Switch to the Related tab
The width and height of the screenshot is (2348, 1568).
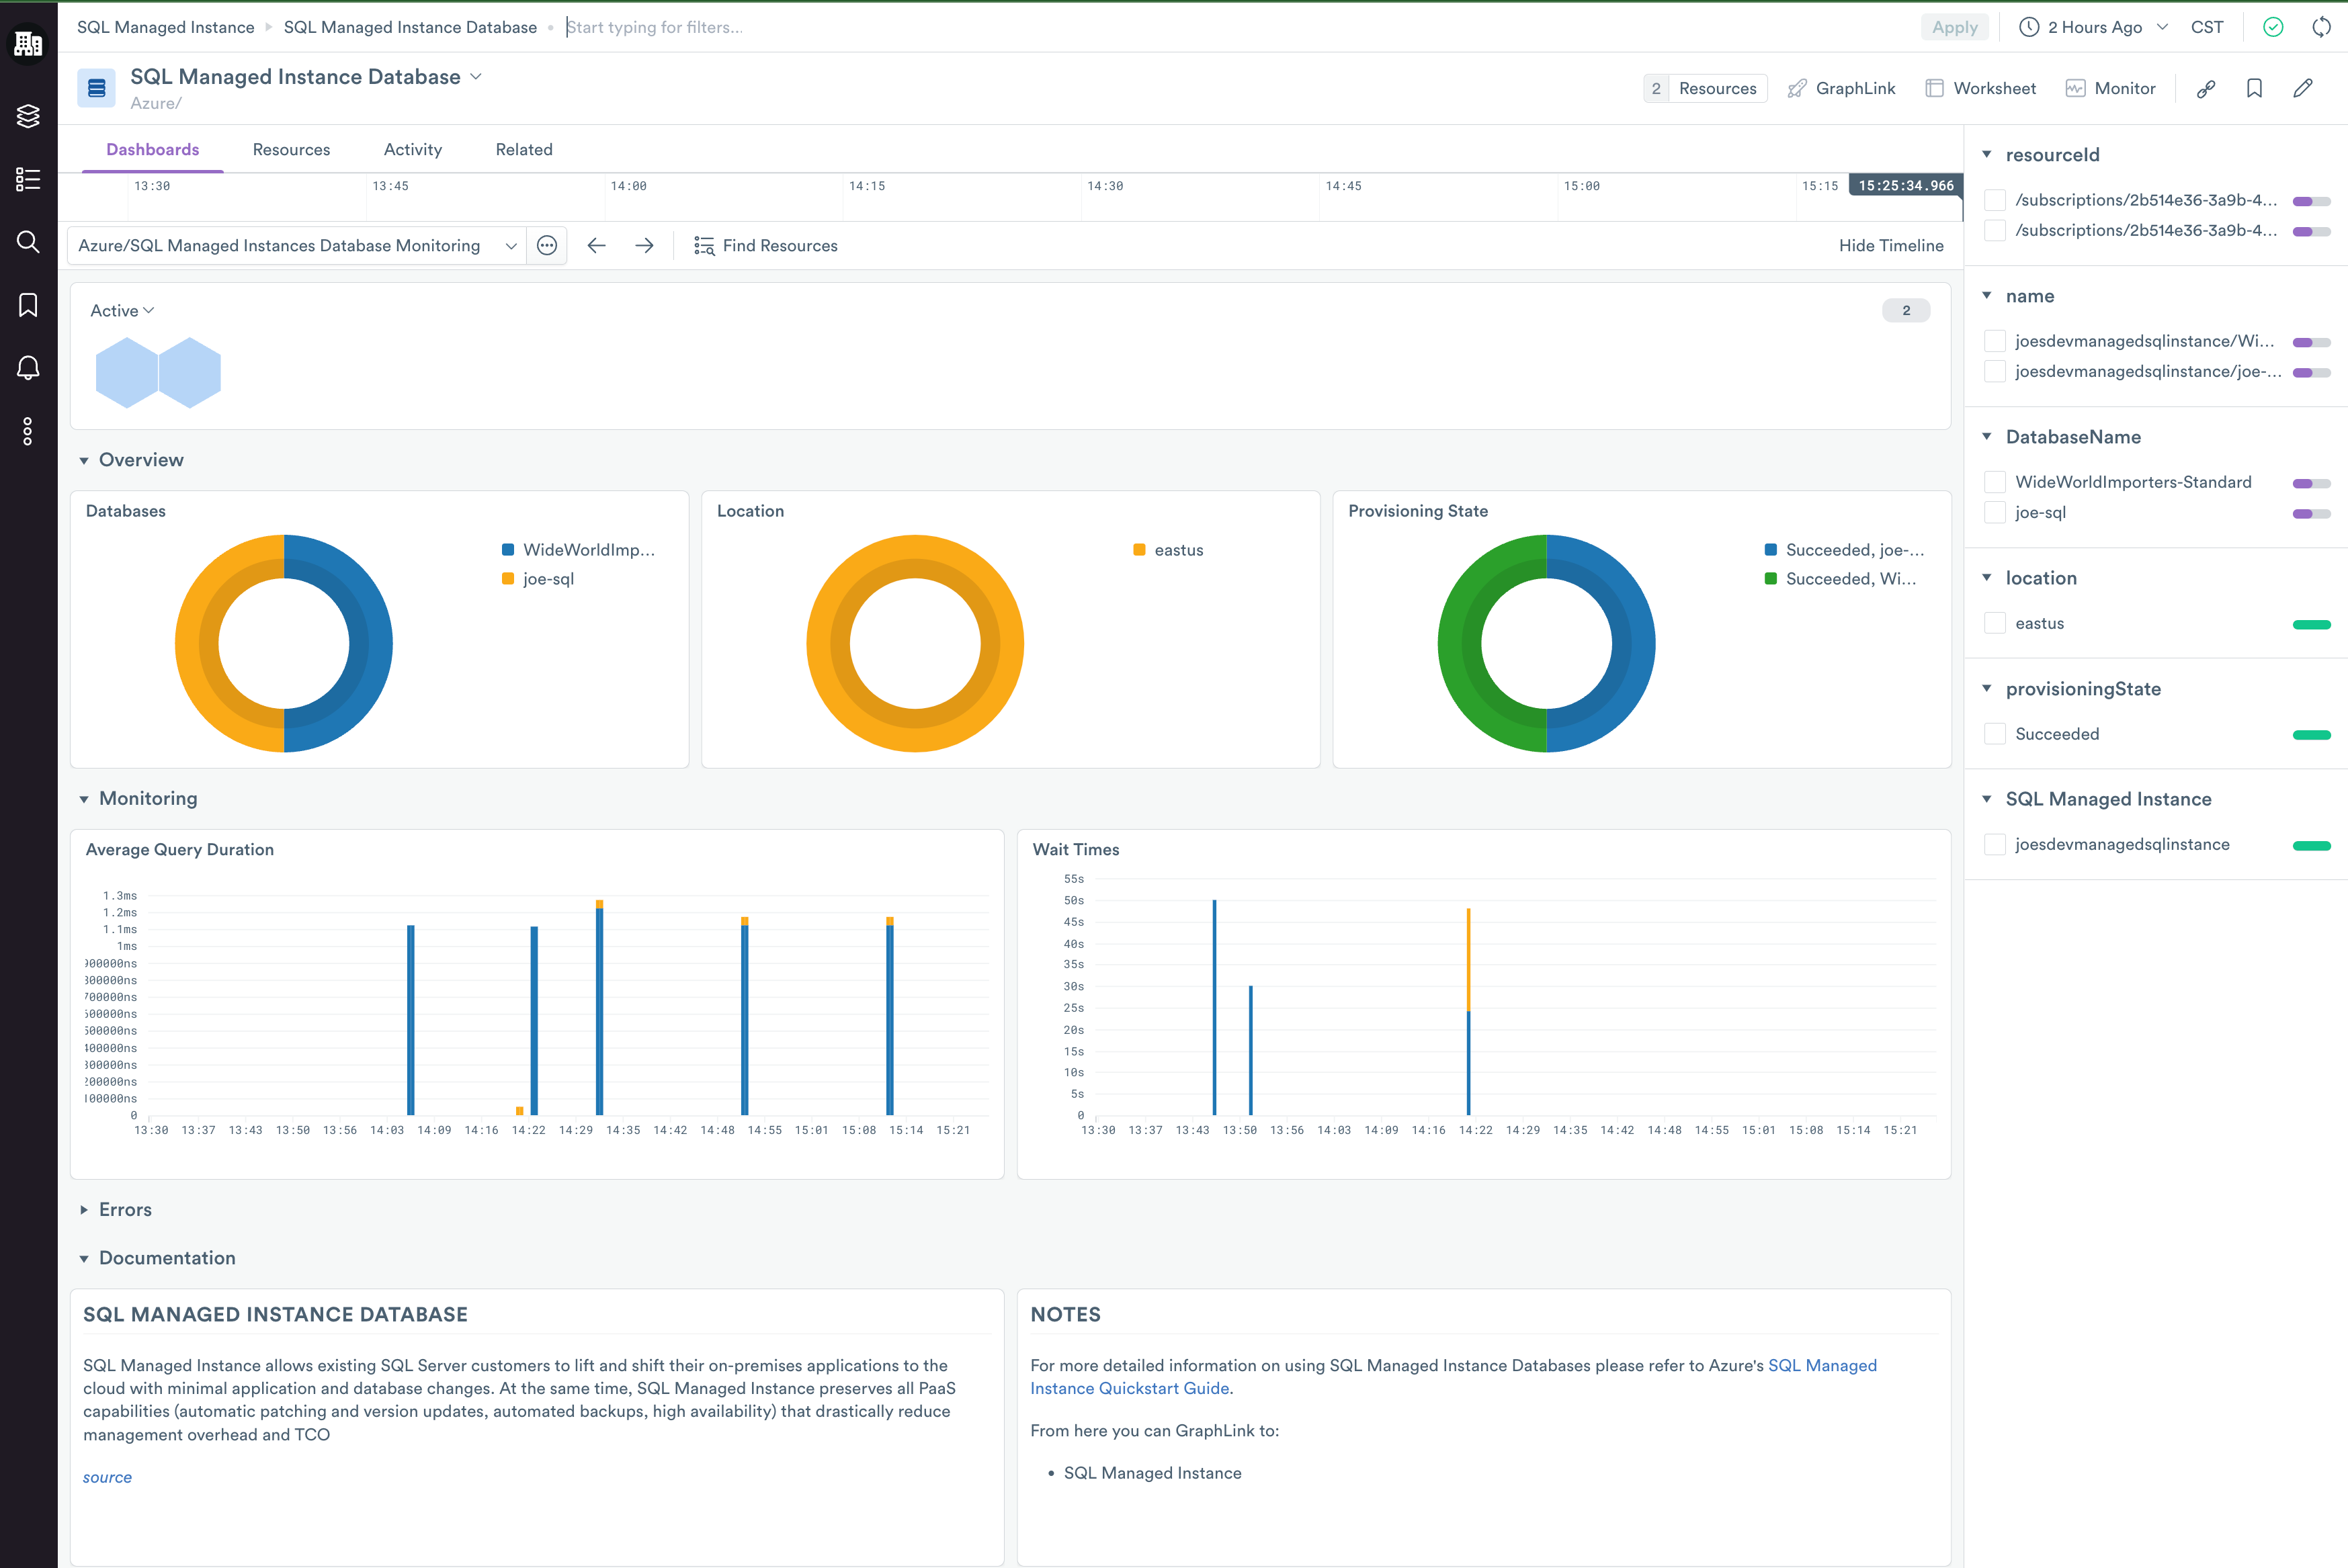524,149
